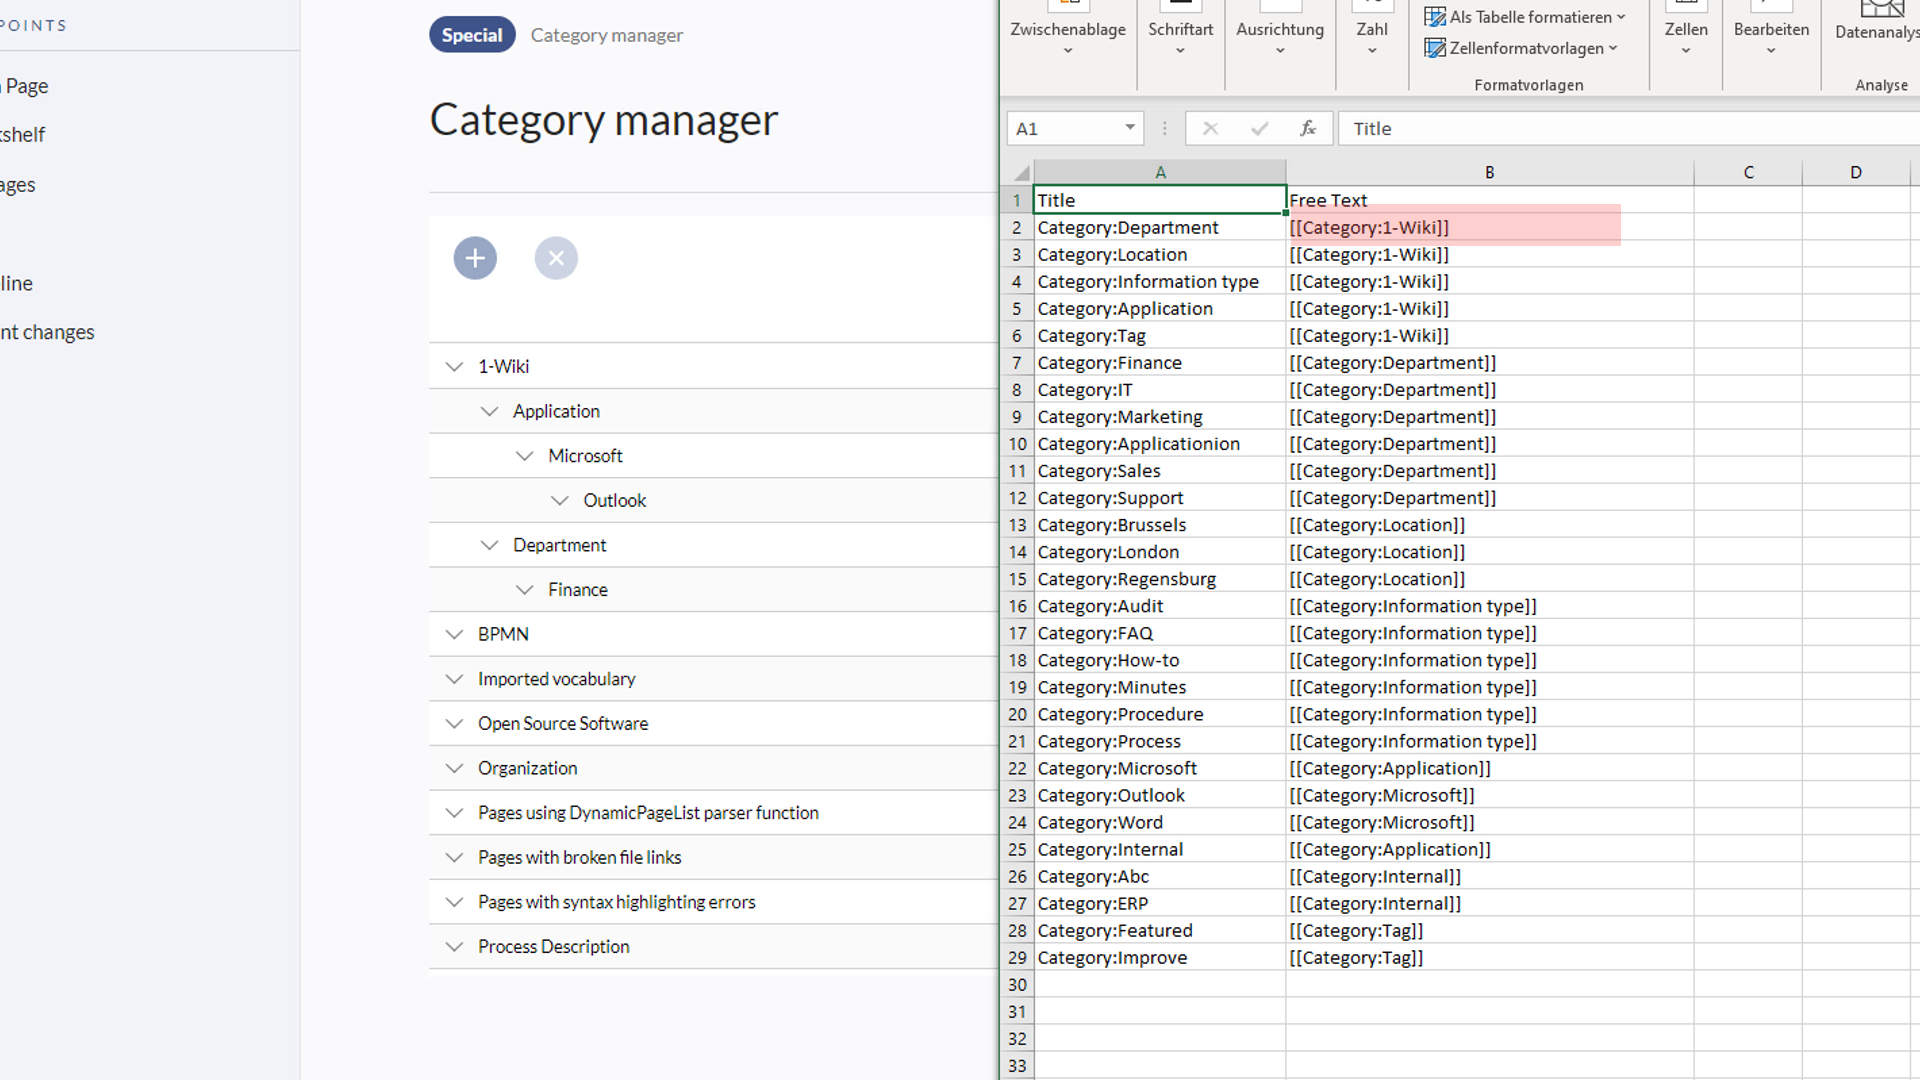Click cell [[Category:Internal]] in row 26
This screenshot has height=1080, width=1920.
pyautogui.click(x=1490, y=876)
